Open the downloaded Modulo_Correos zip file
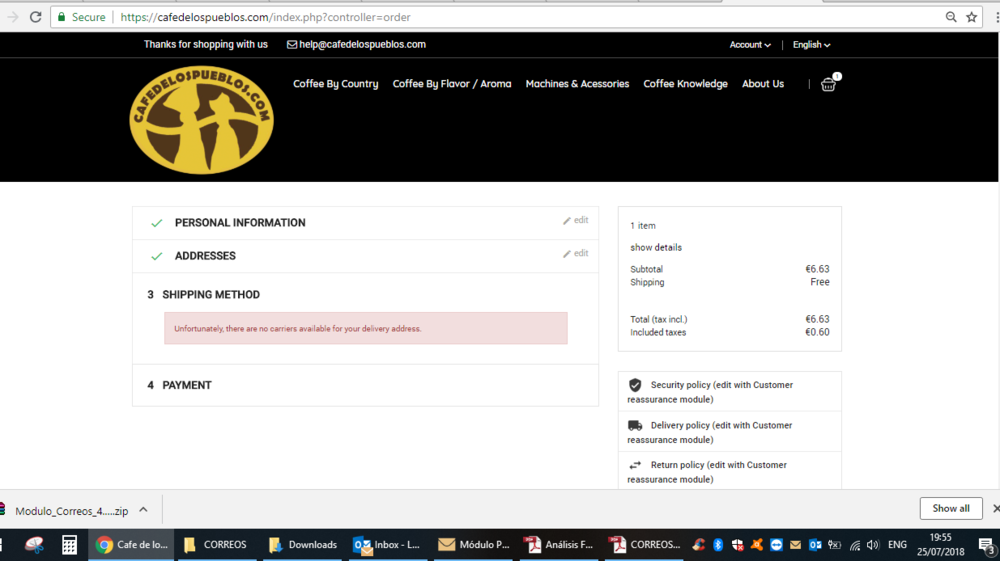The width and height of the screenshot is (1000, 561). point(71,511)
